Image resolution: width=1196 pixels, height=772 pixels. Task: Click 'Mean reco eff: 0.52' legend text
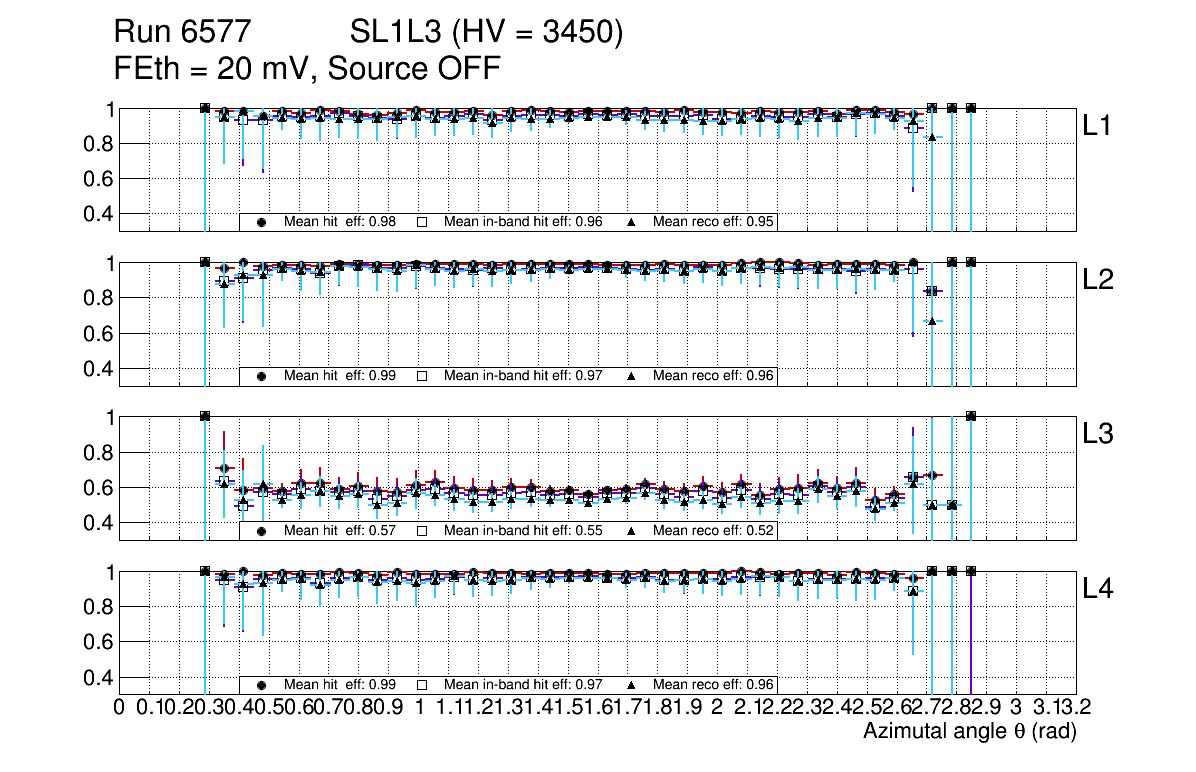coord(713,531)
